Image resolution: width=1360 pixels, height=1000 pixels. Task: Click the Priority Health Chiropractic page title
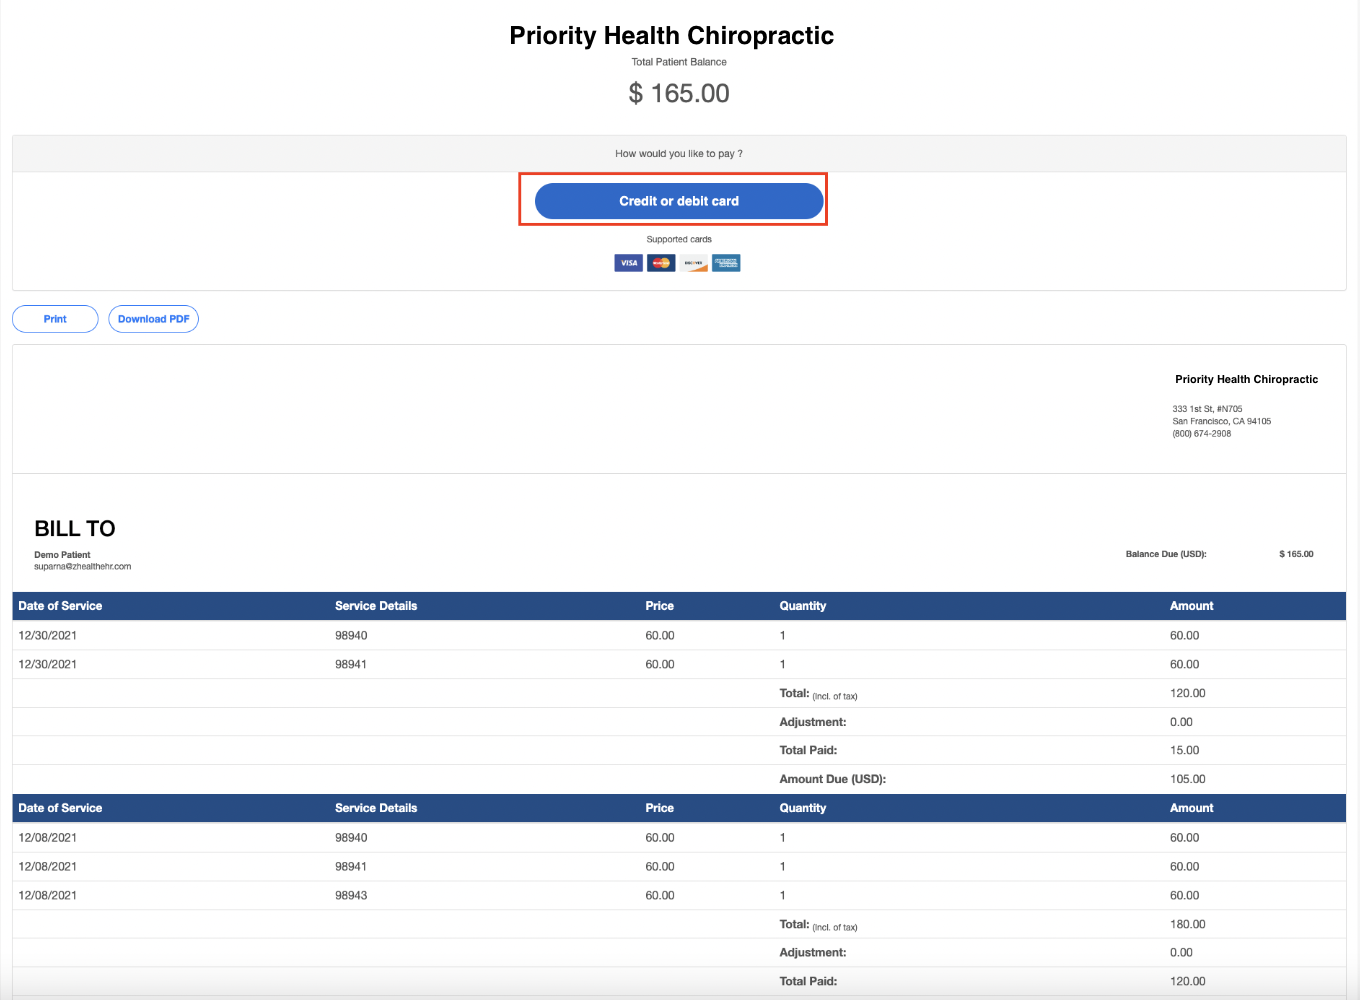click(671, 36)
